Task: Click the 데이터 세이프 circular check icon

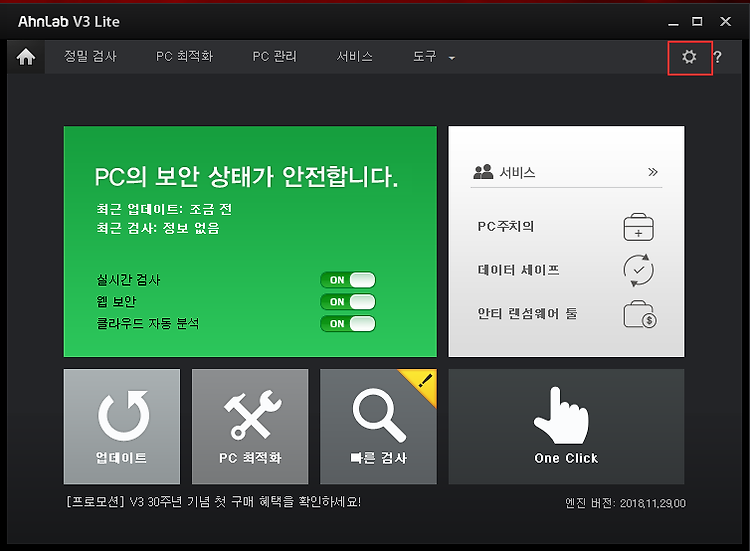Action: (x=638, y=270)
